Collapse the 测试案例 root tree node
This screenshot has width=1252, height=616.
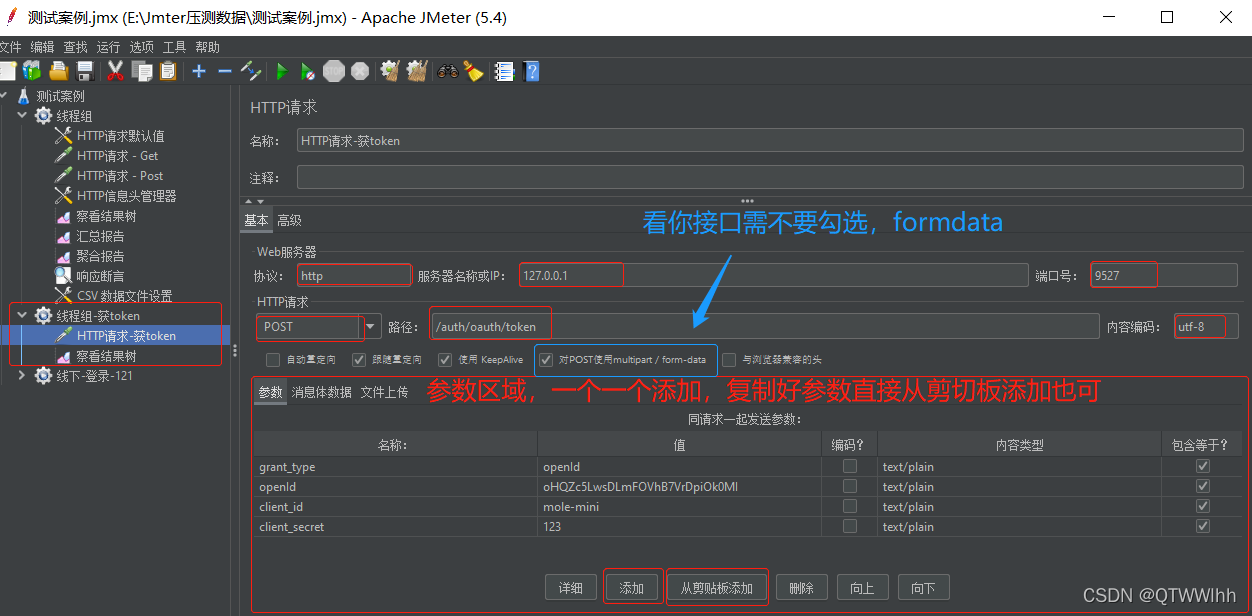(x=3, y=96)
